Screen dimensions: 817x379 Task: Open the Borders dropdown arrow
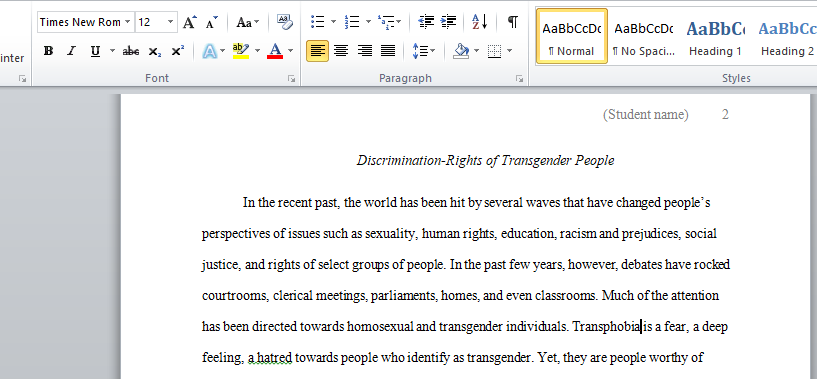[x=510, y=51]
